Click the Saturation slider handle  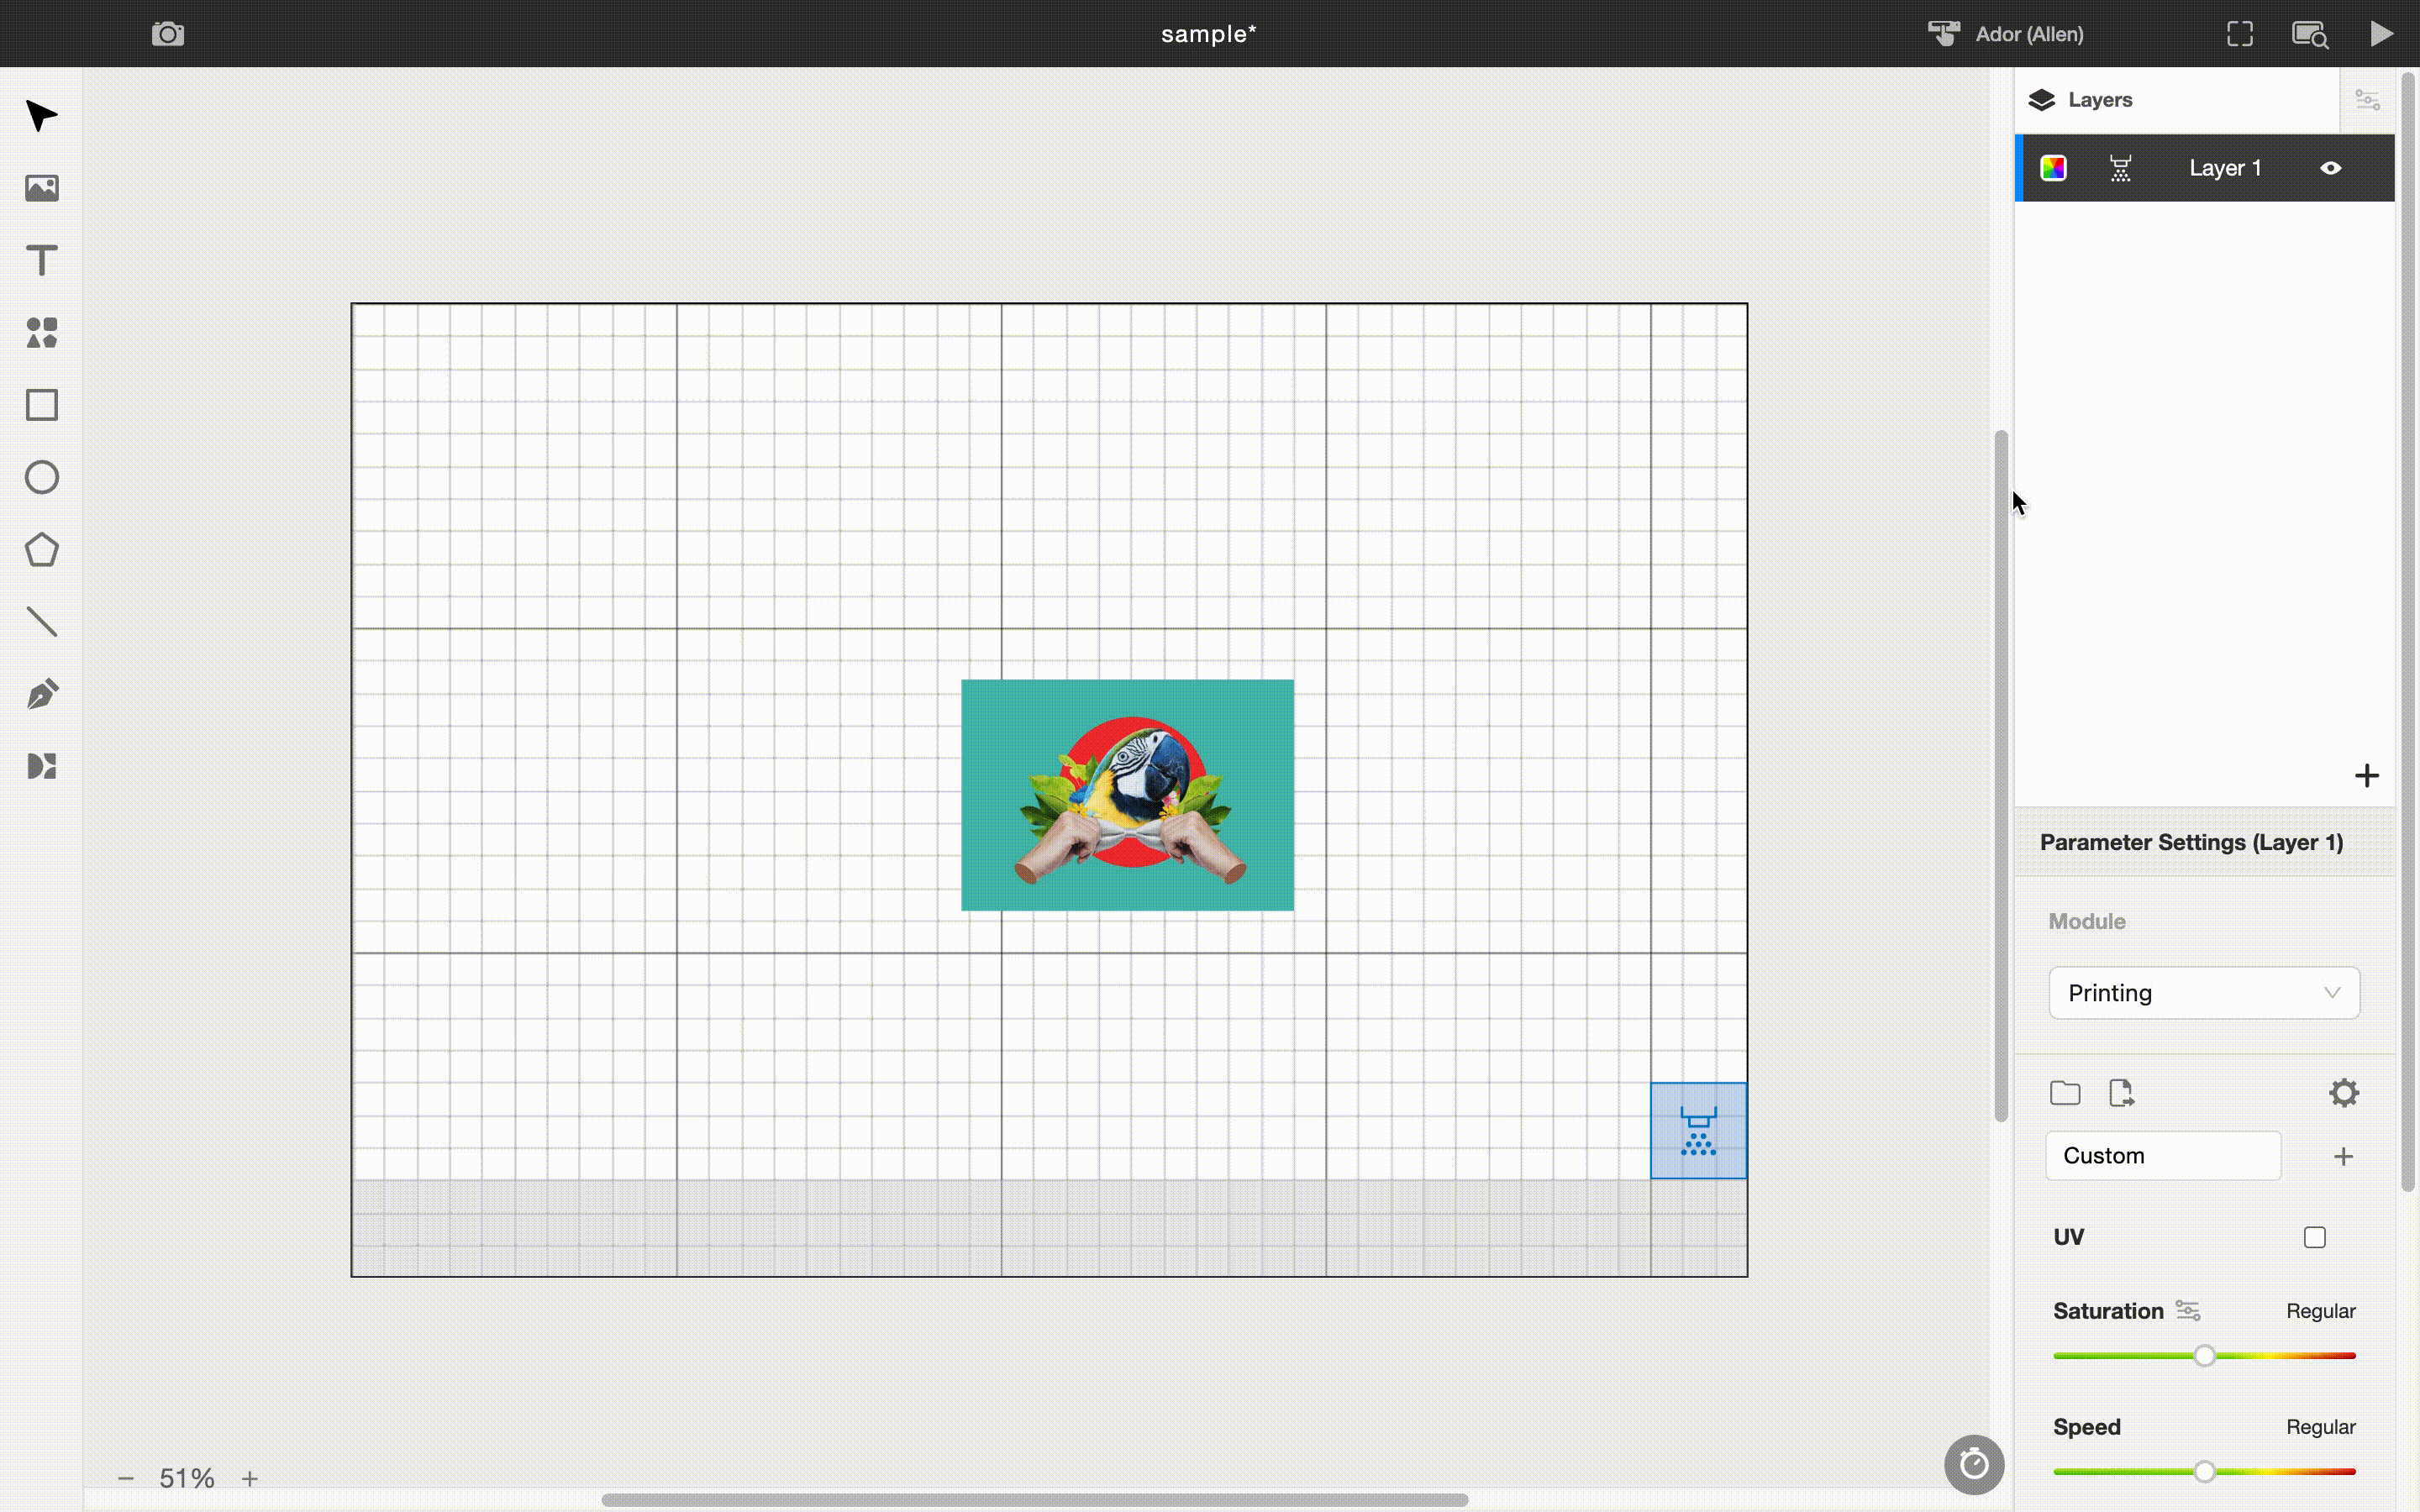2204,1356
